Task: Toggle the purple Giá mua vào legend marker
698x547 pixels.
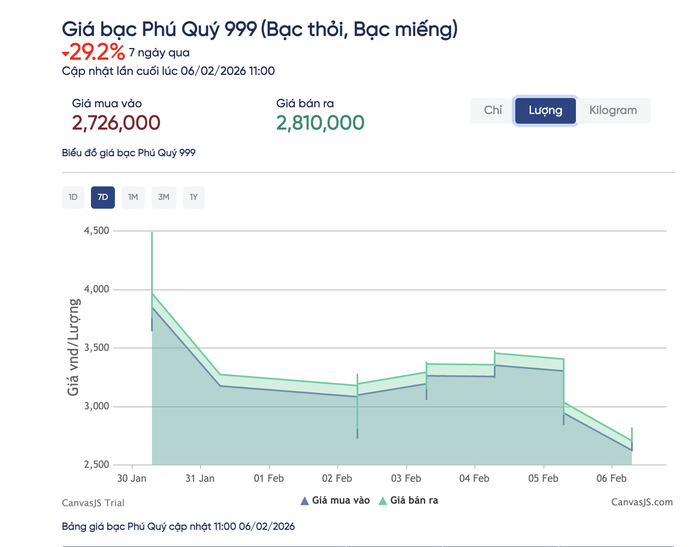Action: point(304,501)
